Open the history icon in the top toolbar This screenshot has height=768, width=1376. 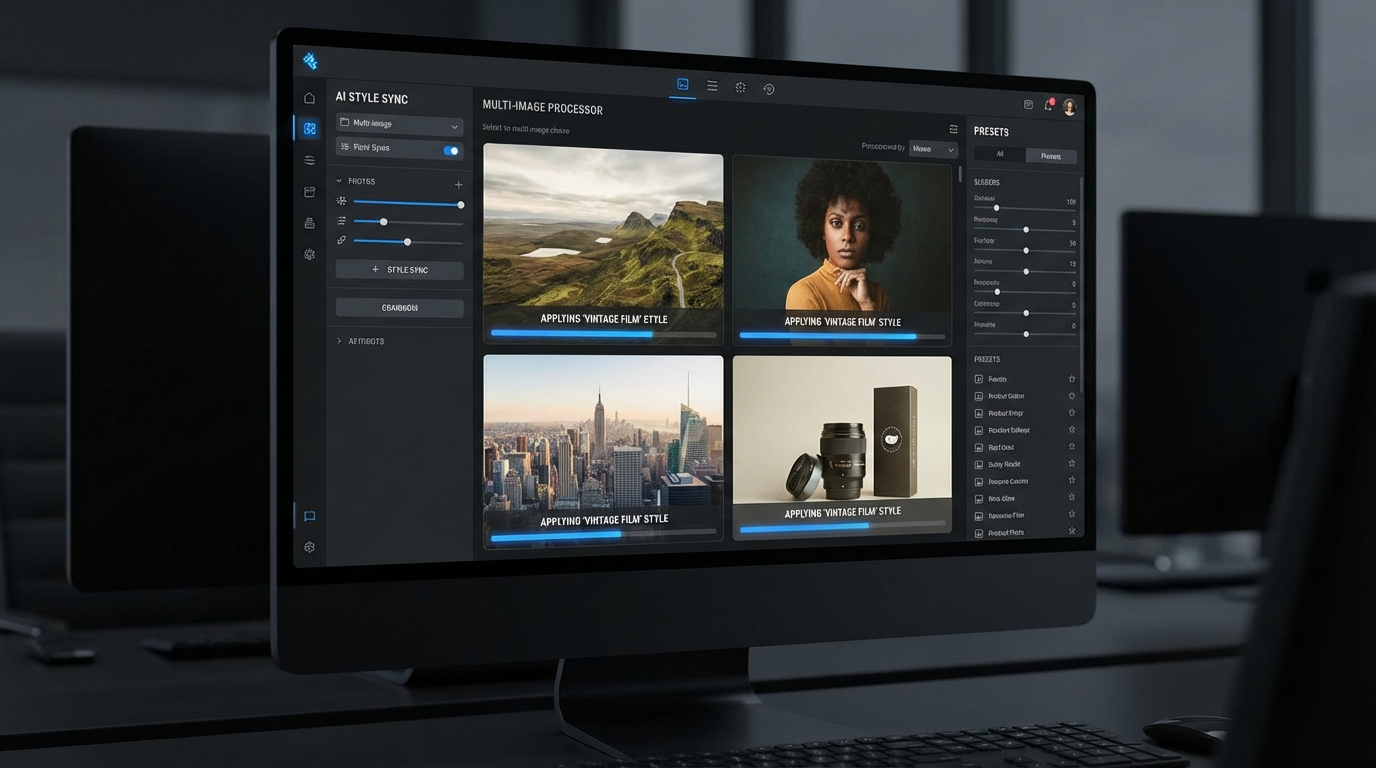click(768, 88)
